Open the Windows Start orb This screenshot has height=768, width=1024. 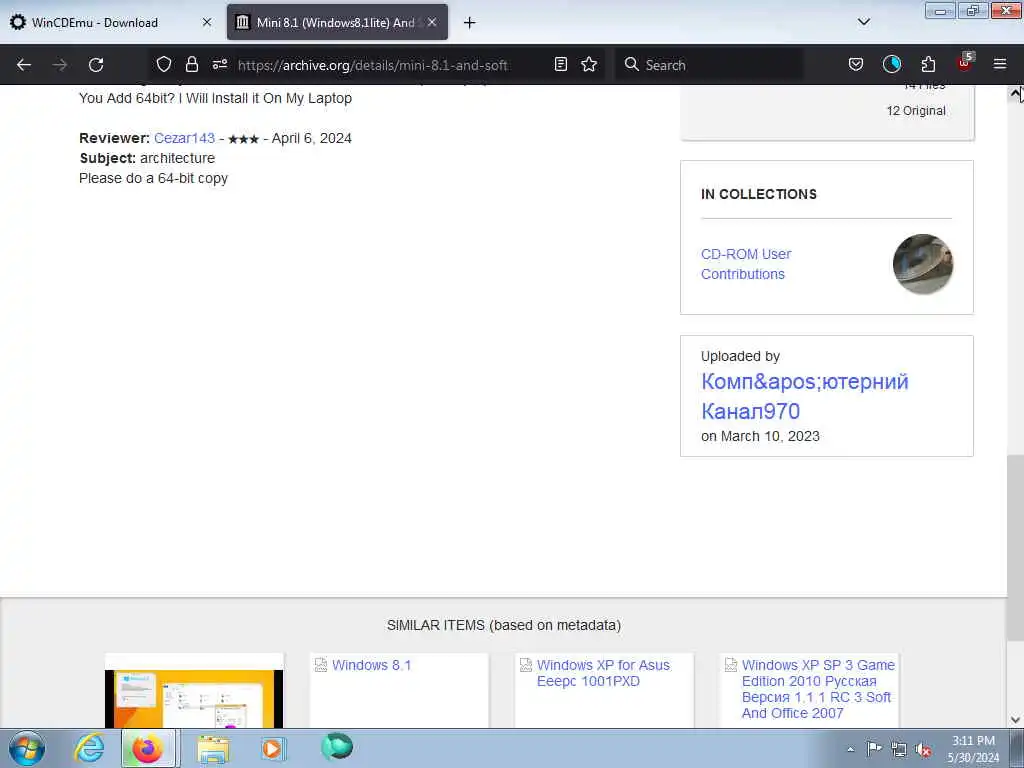click(27, 748)
